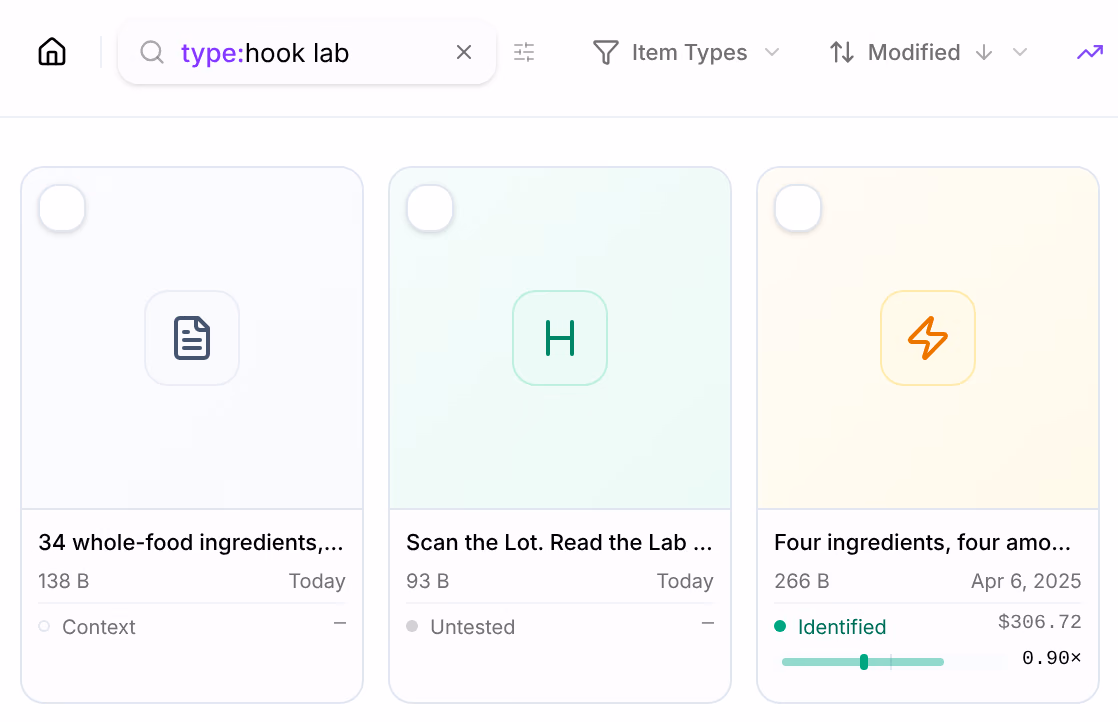Click 'Apr 6, 2025' date text
1118x722 pixels.
[1026, 581]
